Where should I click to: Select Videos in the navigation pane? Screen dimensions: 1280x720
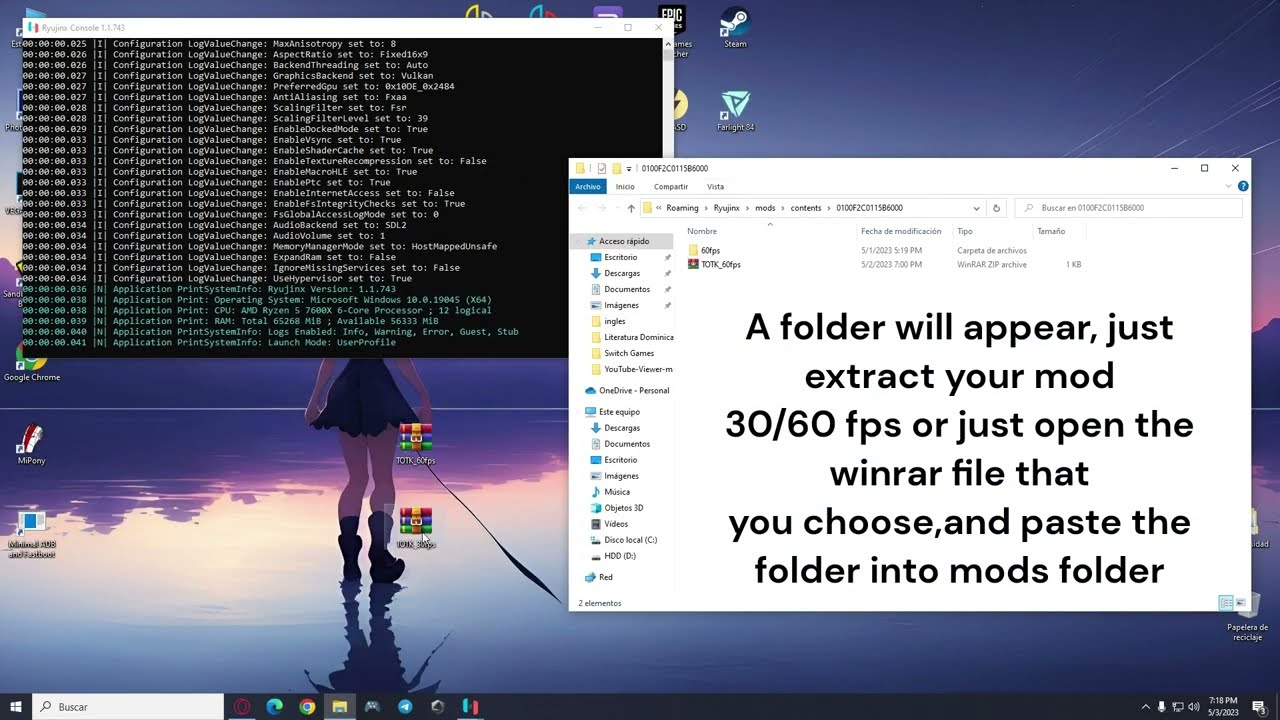click(615, 524)
